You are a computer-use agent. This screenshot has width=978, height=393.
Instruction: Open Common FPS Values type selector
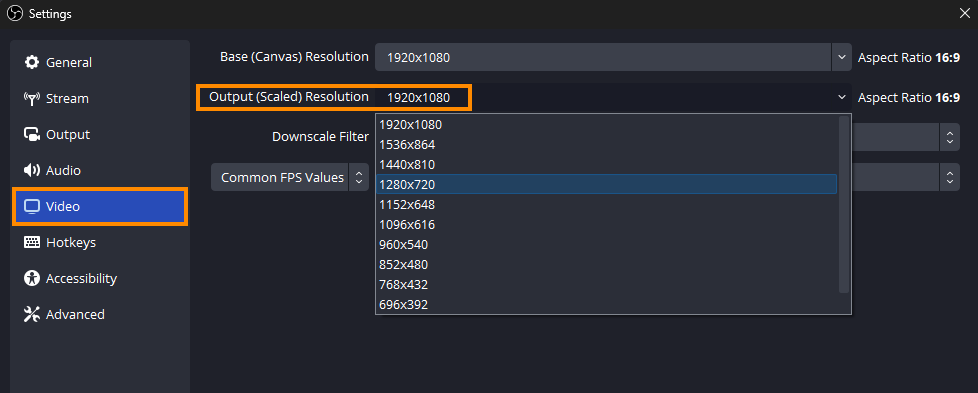pyautogui.click(x=289, y=178)
